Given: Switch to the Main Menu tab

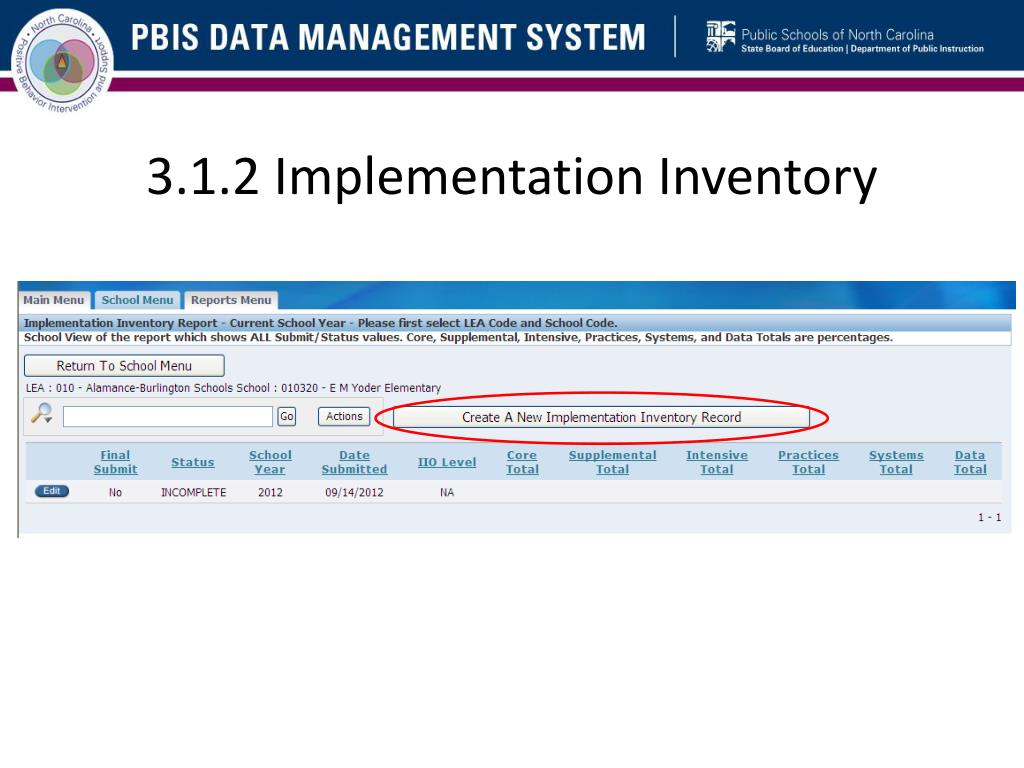Looking at the screenshot, I should (54, 300).
